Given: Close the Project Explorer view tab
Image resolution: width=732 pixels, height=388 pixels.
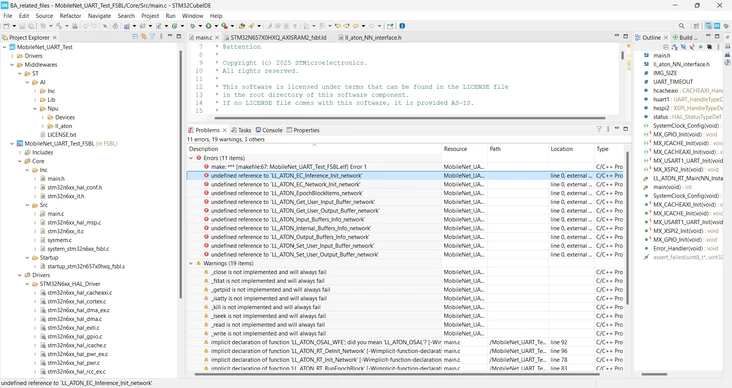Looking at the screenshot, I should click(55, 37).
